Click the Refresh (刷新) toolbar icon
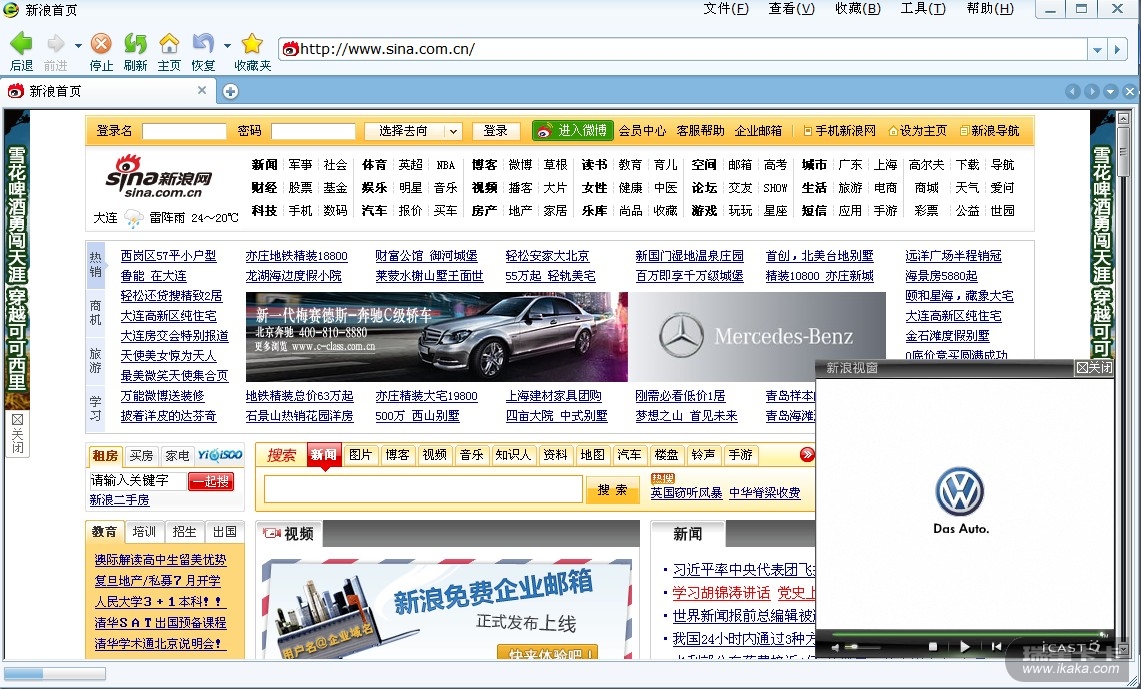Viewport: 1141px width, 689px height. click(135, 44)
